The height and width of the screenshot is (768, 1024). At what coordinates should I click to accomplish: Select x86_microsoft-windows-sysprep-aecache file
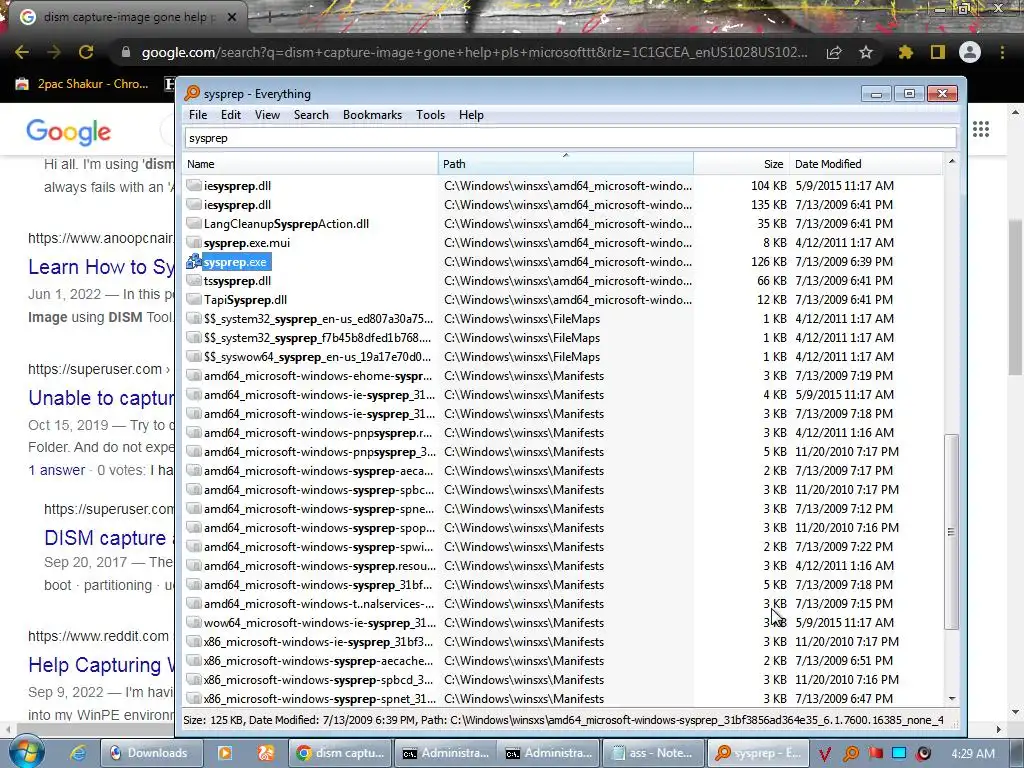tap(317, 660)
